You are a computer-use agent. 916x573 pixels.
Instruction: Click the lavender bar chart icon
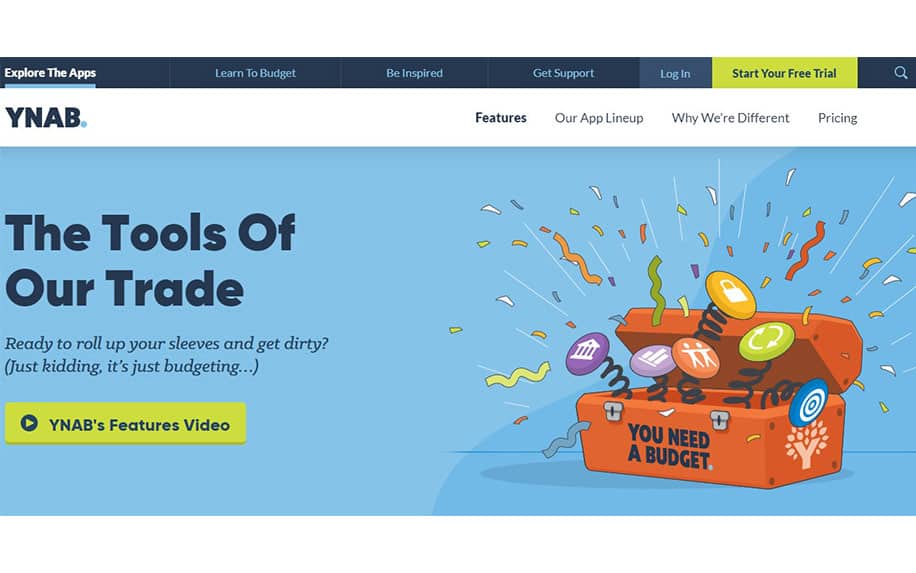(x=653, y=360)
